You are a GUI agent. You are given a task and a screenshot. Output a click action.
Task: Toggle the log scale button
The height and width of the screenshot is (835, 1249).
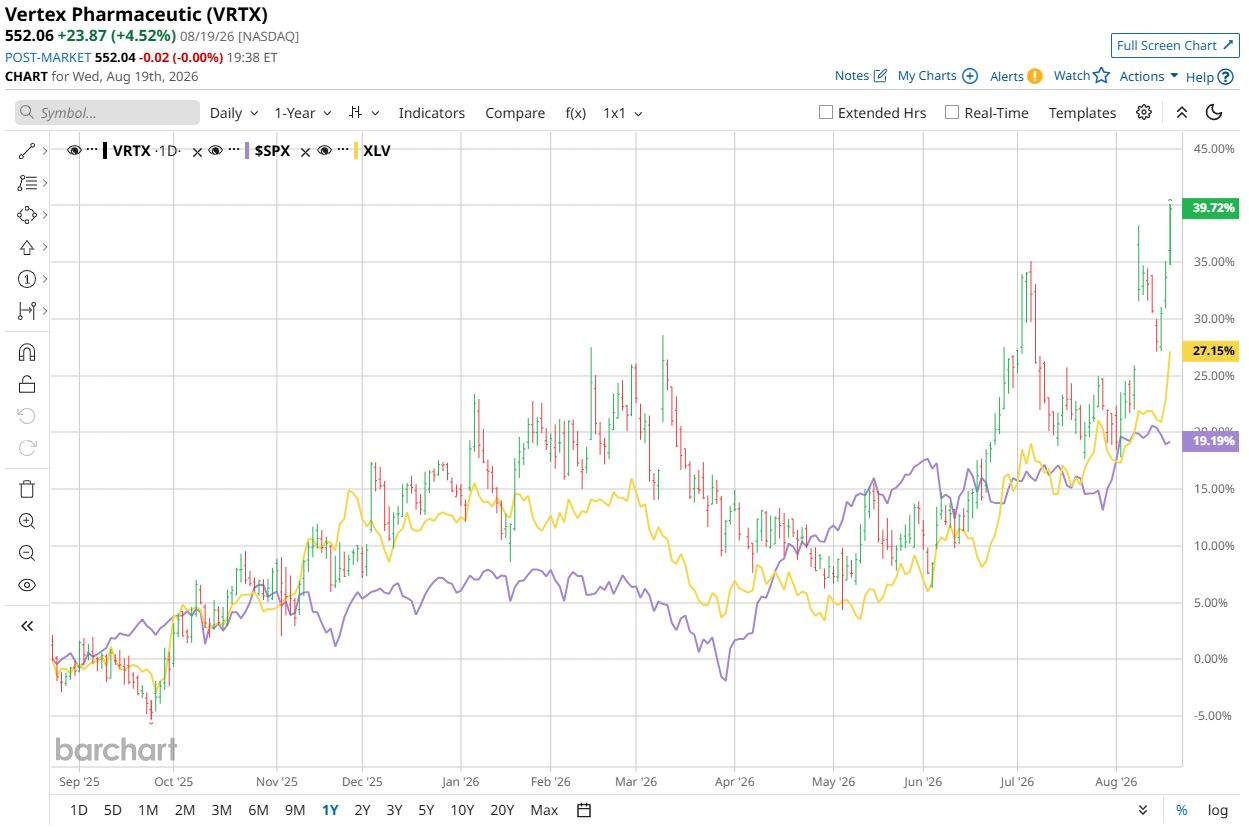1217,810
